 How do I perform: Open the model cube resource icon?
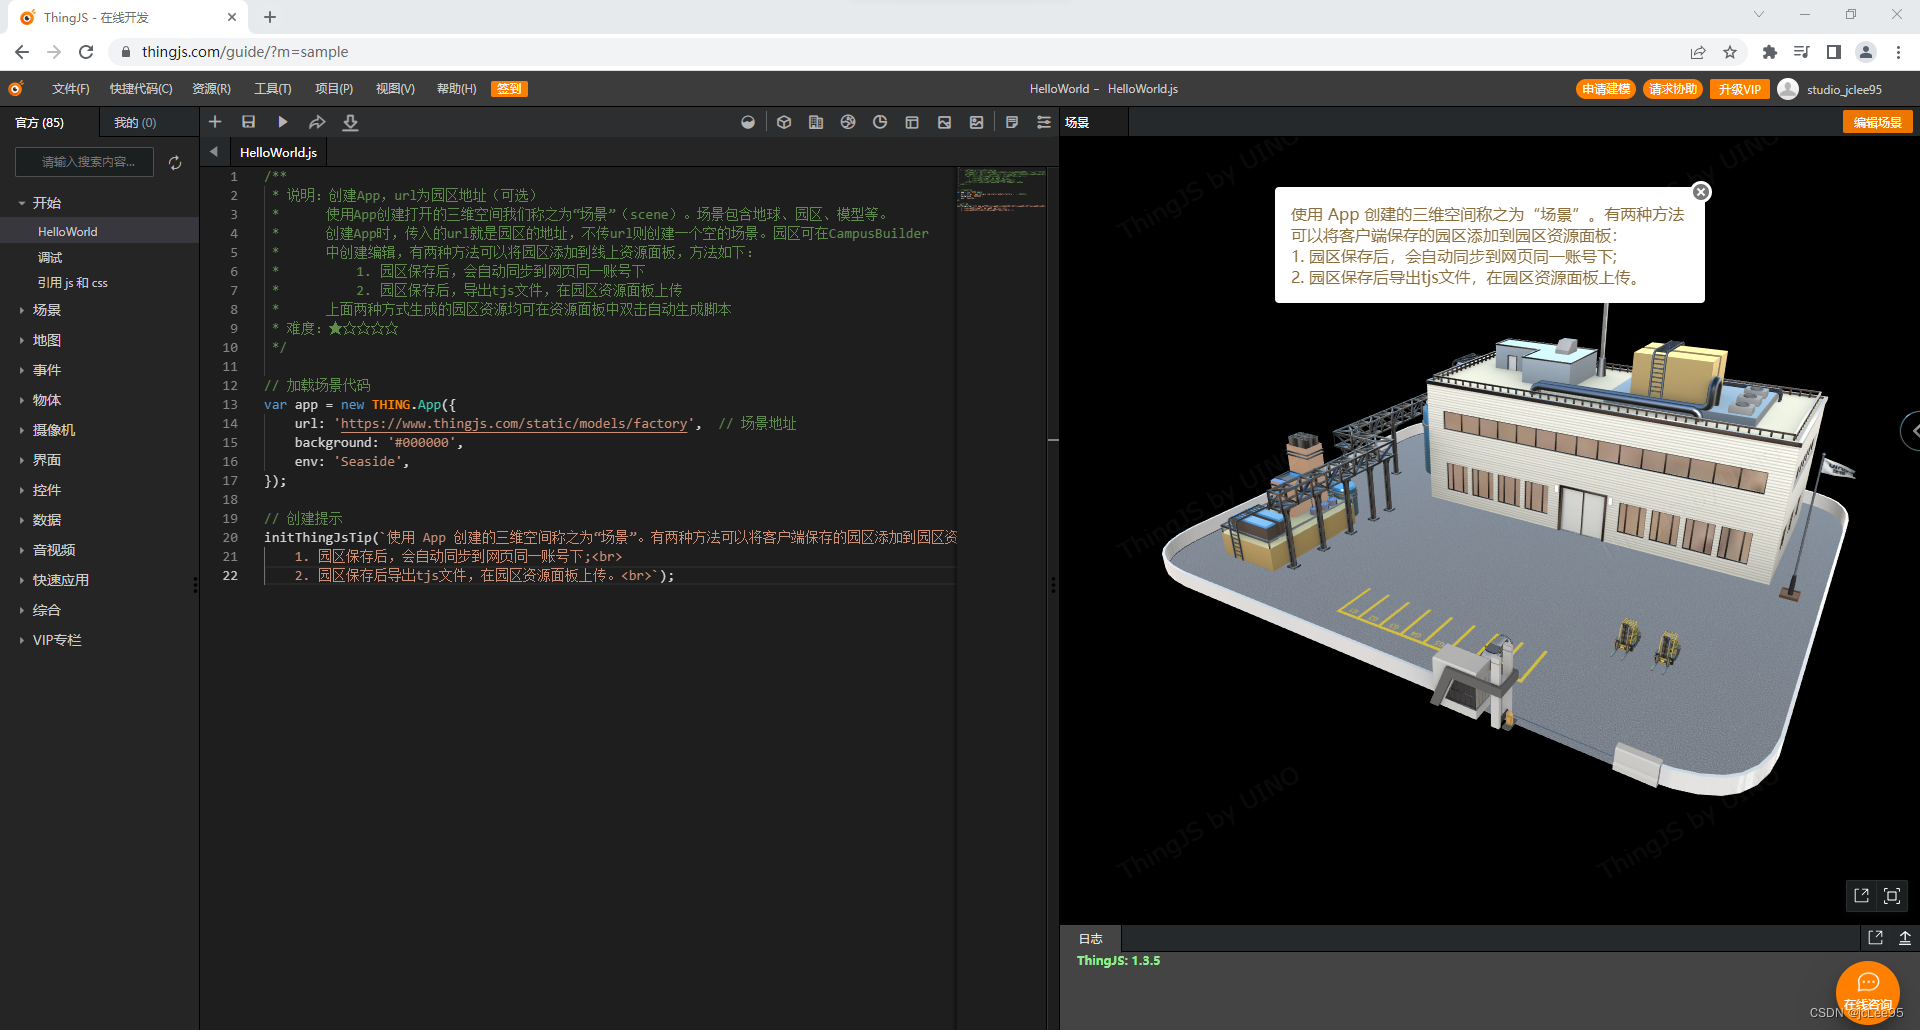click(784, 122)
